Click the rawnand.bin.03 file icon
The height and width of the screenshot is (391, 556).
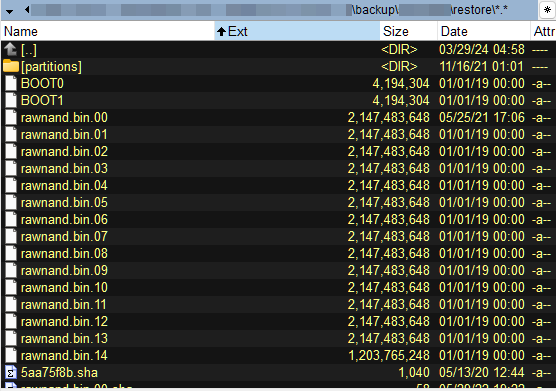[x=11, y=168]
